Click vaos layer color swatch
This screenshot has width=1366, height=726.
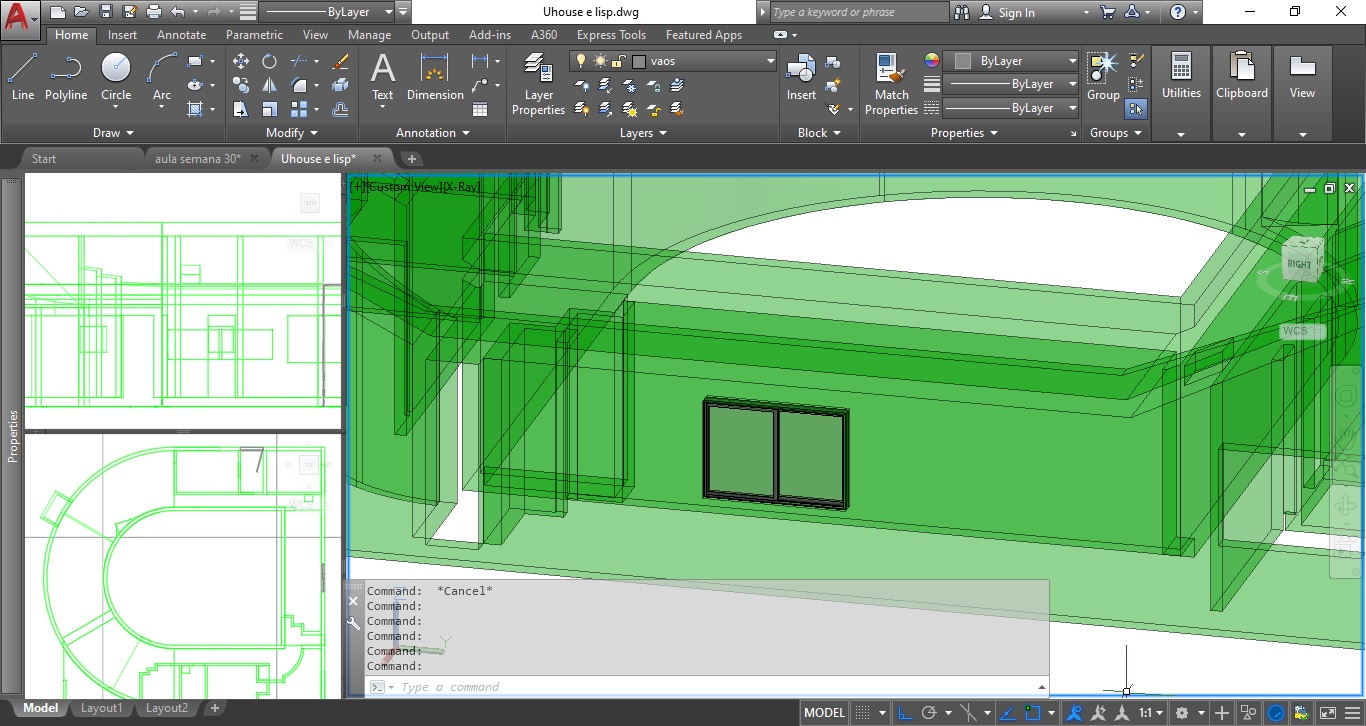point(639,61)
